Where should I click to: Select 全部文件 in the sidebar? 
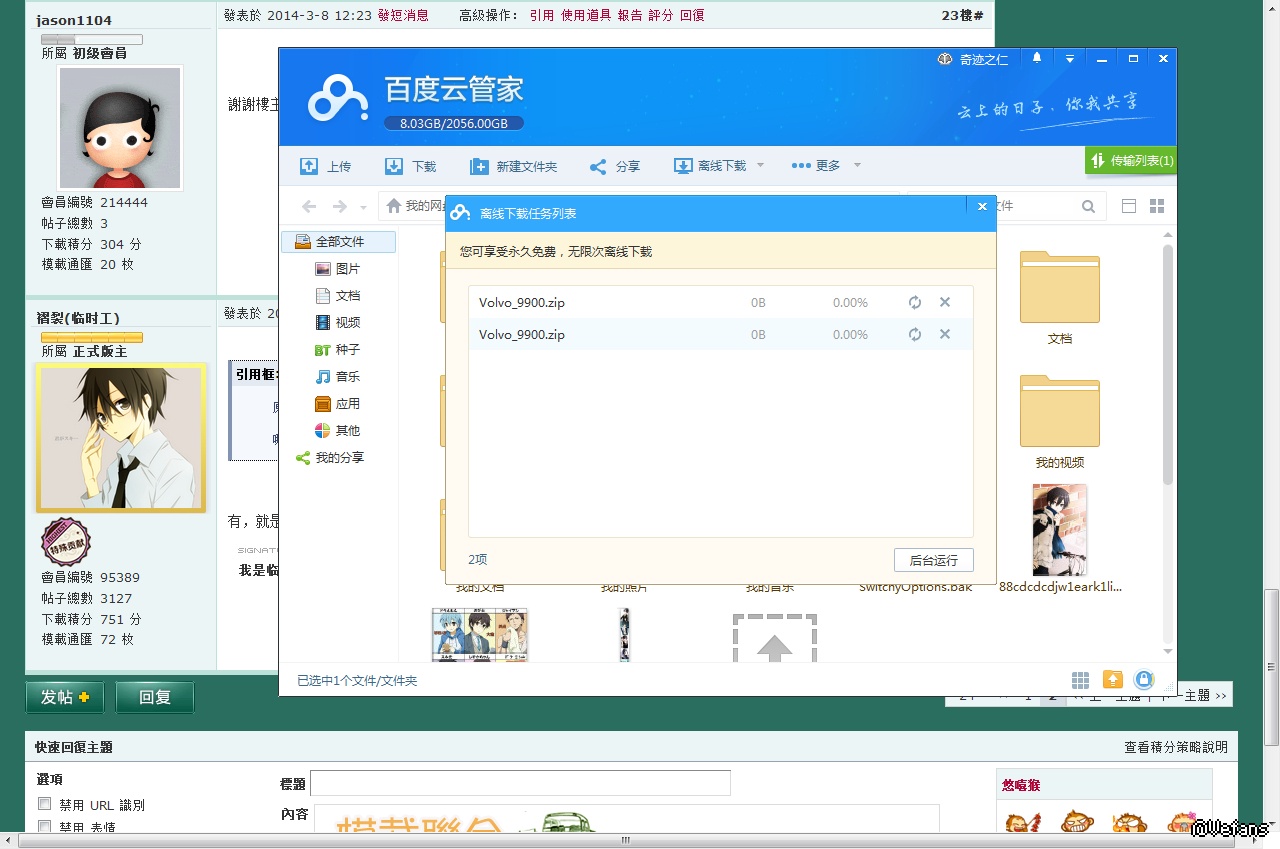coord(339,242)
